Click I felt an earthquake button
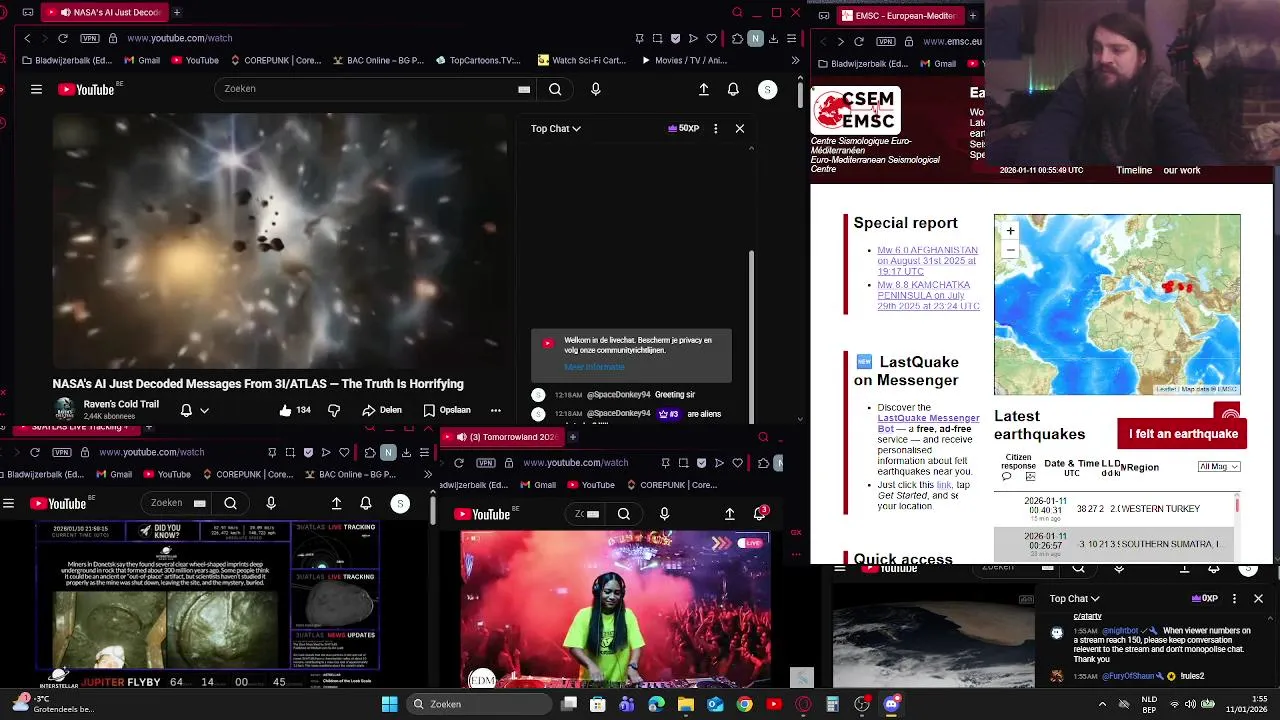 [1183, 434]
